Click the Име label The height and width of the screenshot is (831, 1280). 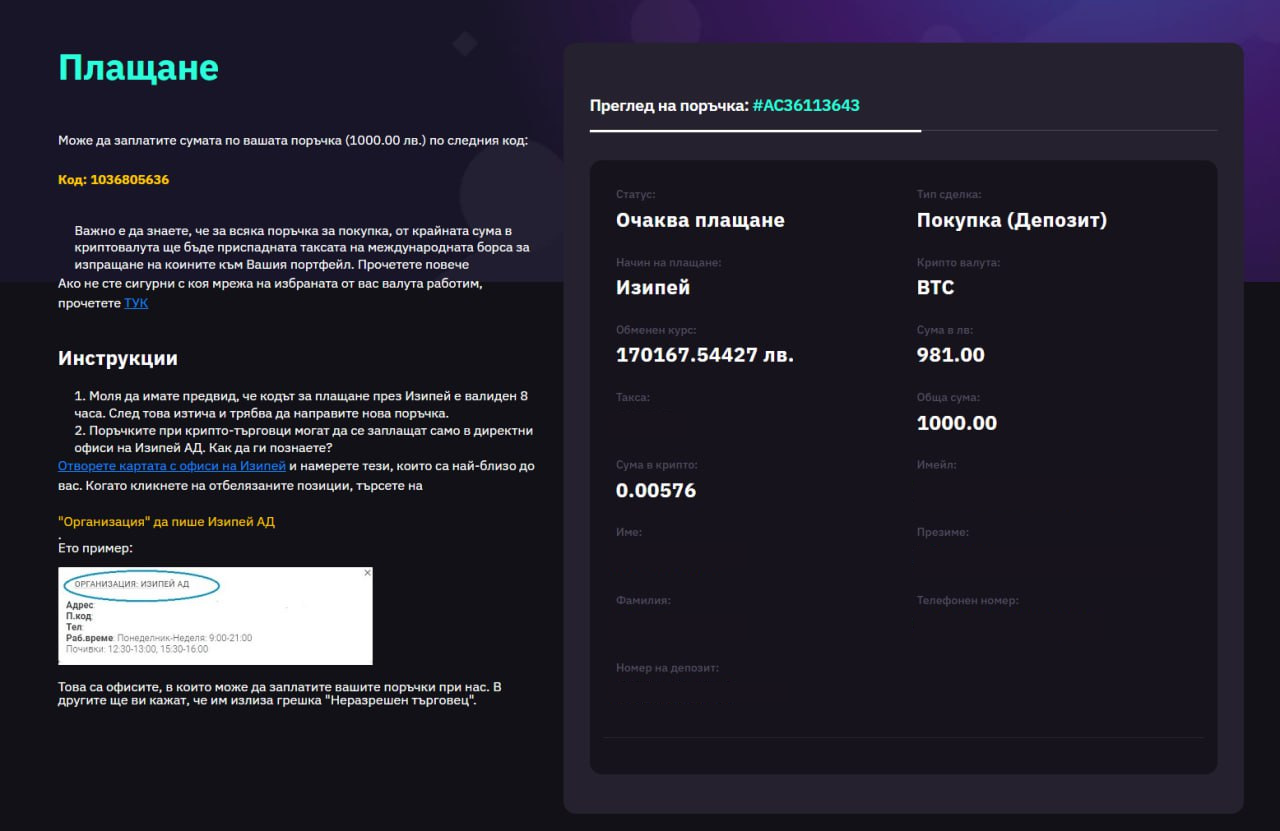coord(629,532)
